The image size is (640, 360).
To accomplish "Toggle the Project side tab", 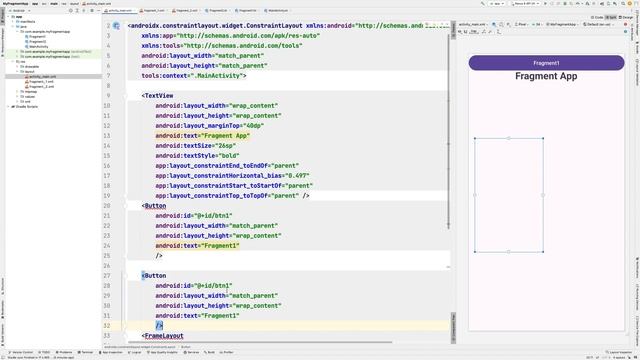I will coord(2,16).
